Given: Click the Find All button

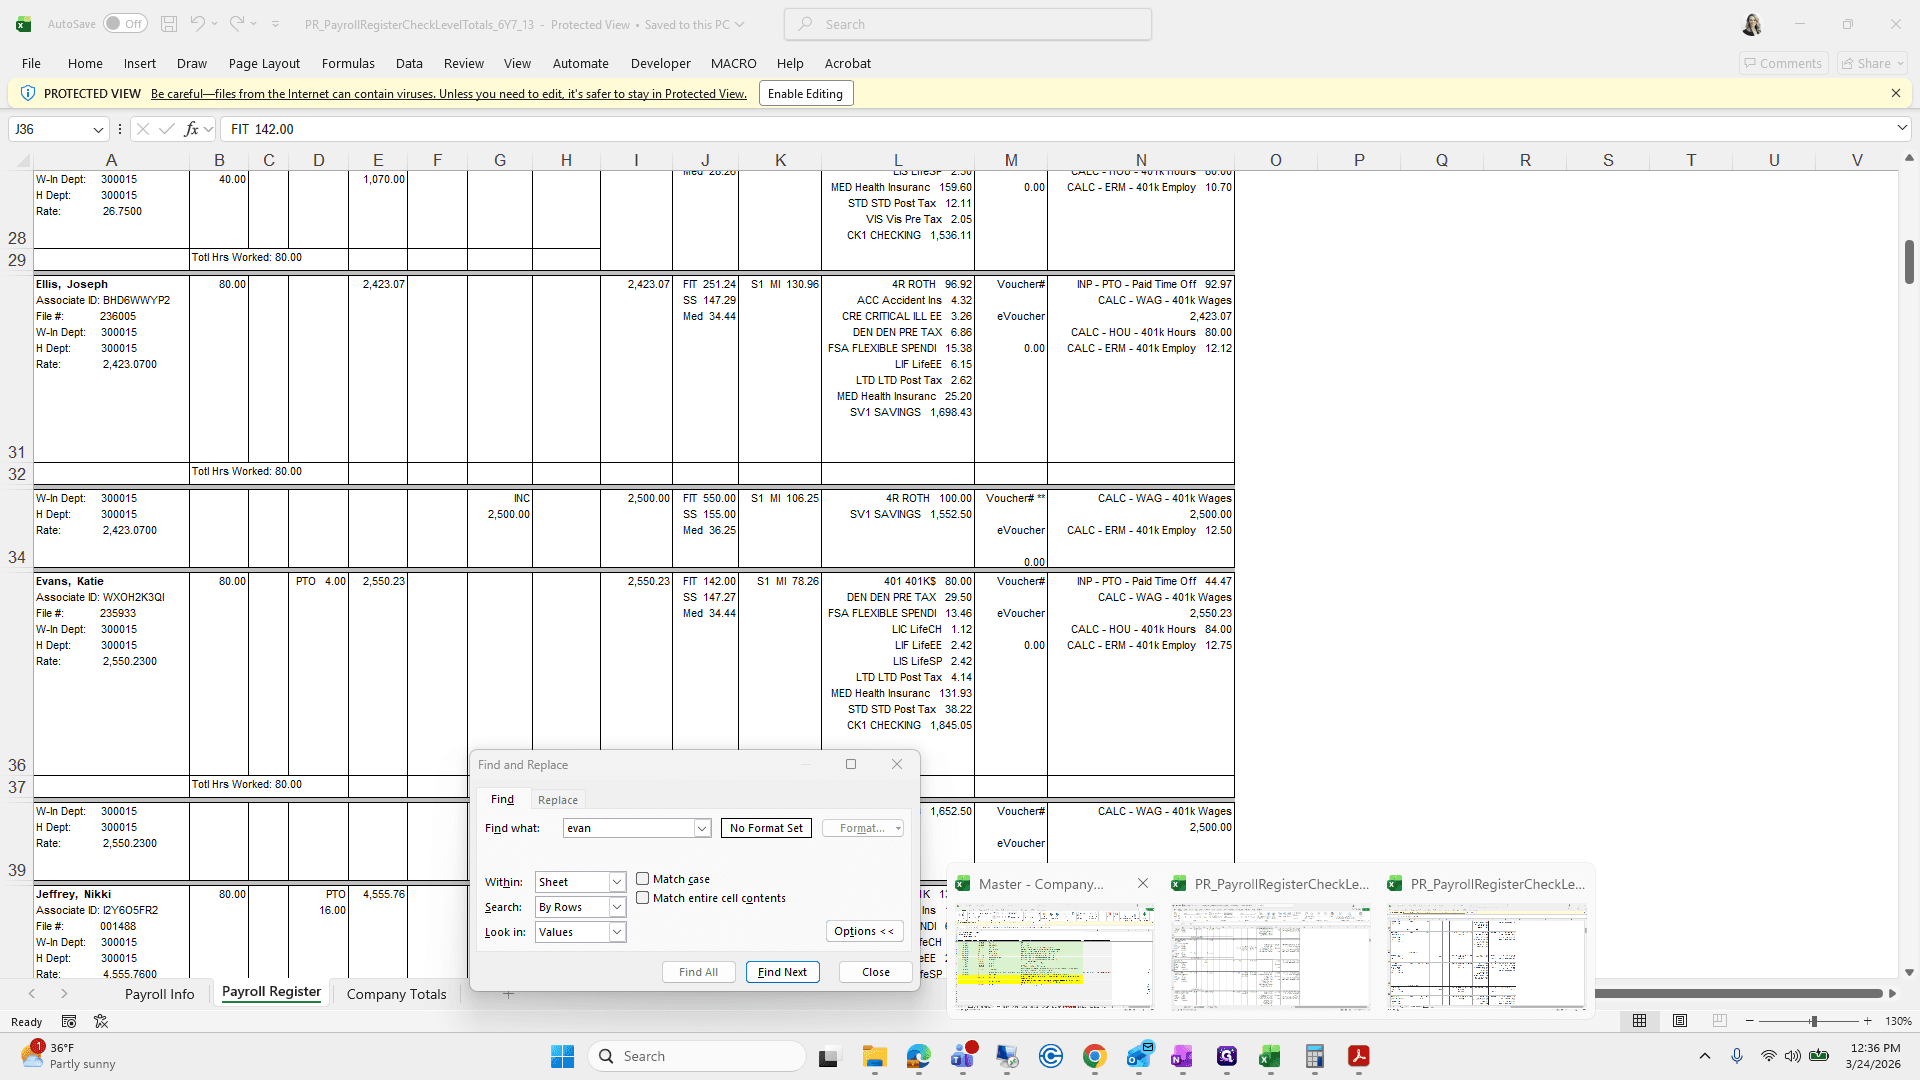Looking at the screenshot, I should [698, 972].
